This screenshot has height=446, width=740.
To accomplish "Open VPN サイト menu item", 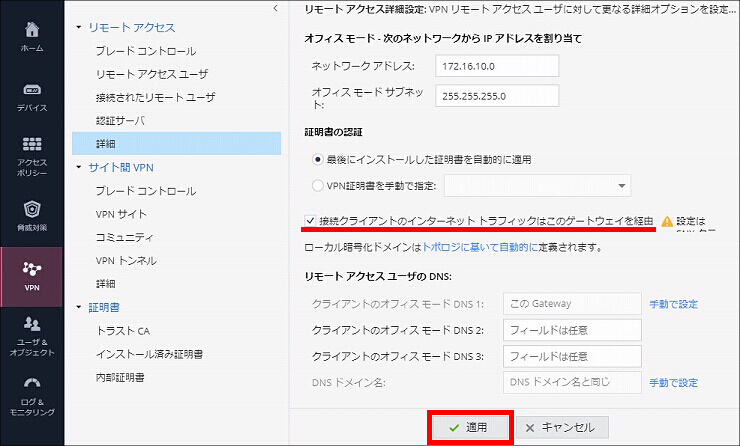I will click(x=121, y=214).
